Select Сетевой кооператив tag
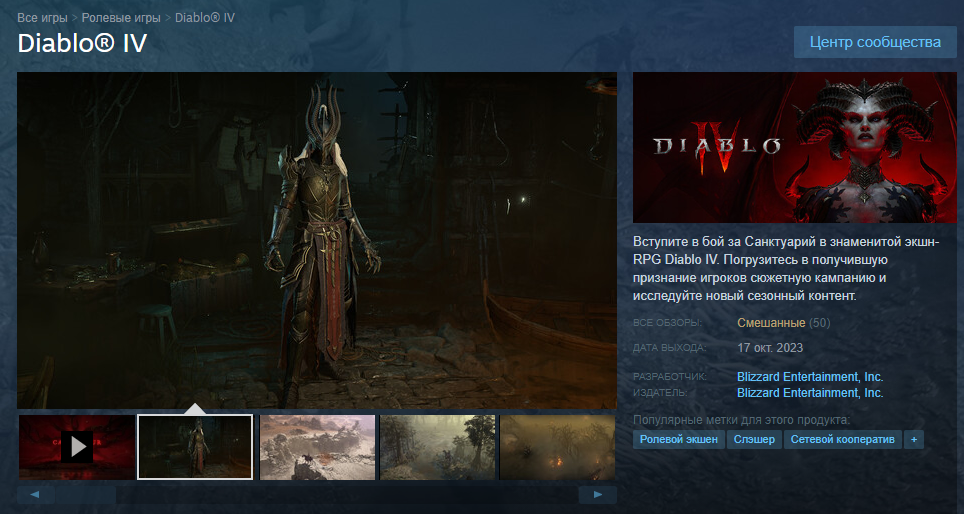The height and width of the screenshot is (514, 964). [x=843, y=440]
